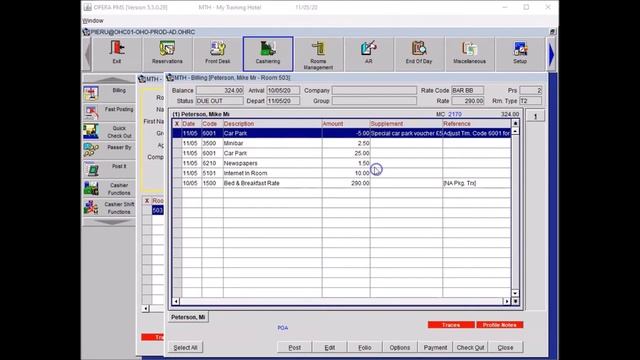
Task: Open the Reservations module
Action: [167, 54]
